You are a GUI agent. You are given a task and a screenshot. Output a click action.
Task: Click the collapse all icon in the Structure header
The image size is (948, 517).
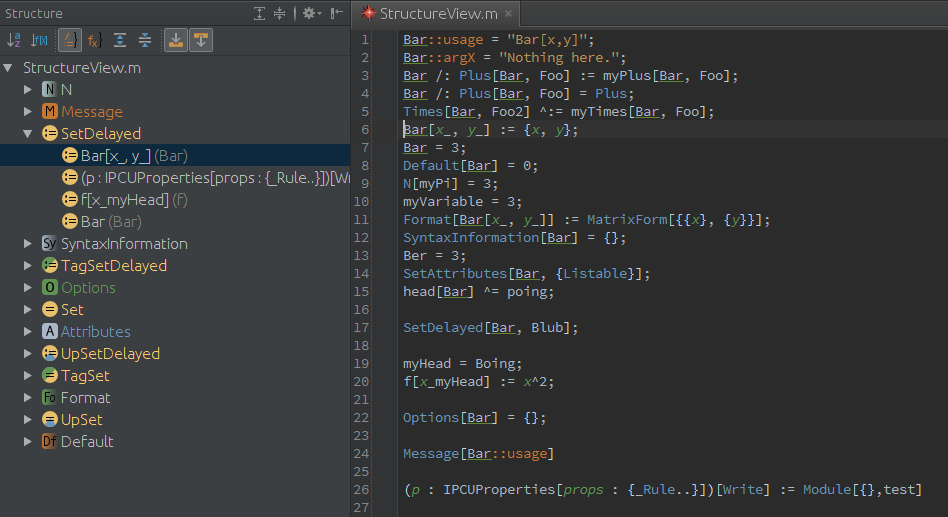(280, 13)
